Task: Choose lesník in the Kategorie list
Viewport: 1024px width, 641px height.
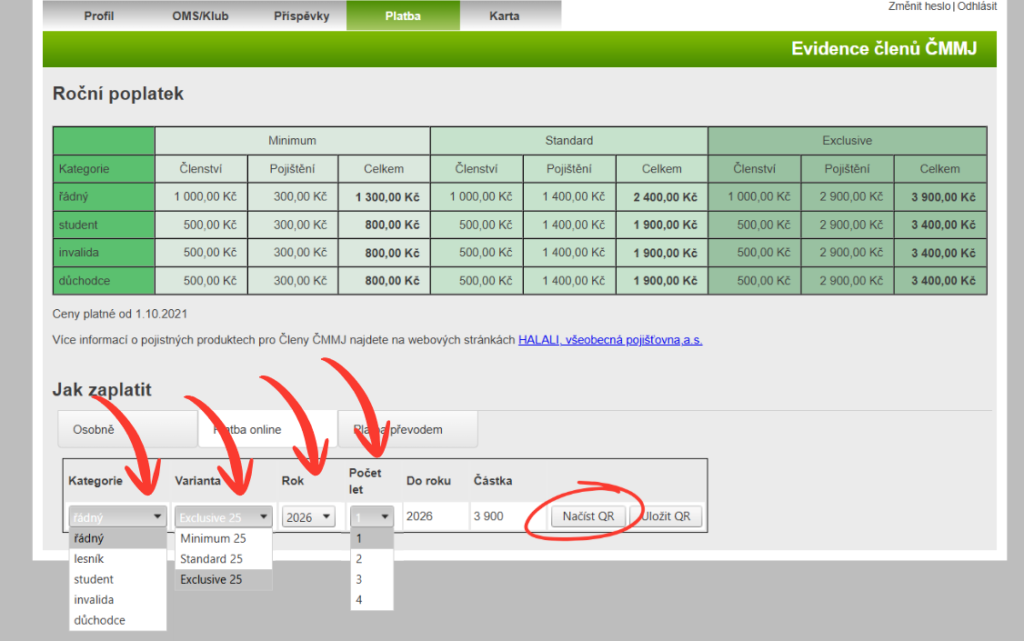Action: coord(118,559)
